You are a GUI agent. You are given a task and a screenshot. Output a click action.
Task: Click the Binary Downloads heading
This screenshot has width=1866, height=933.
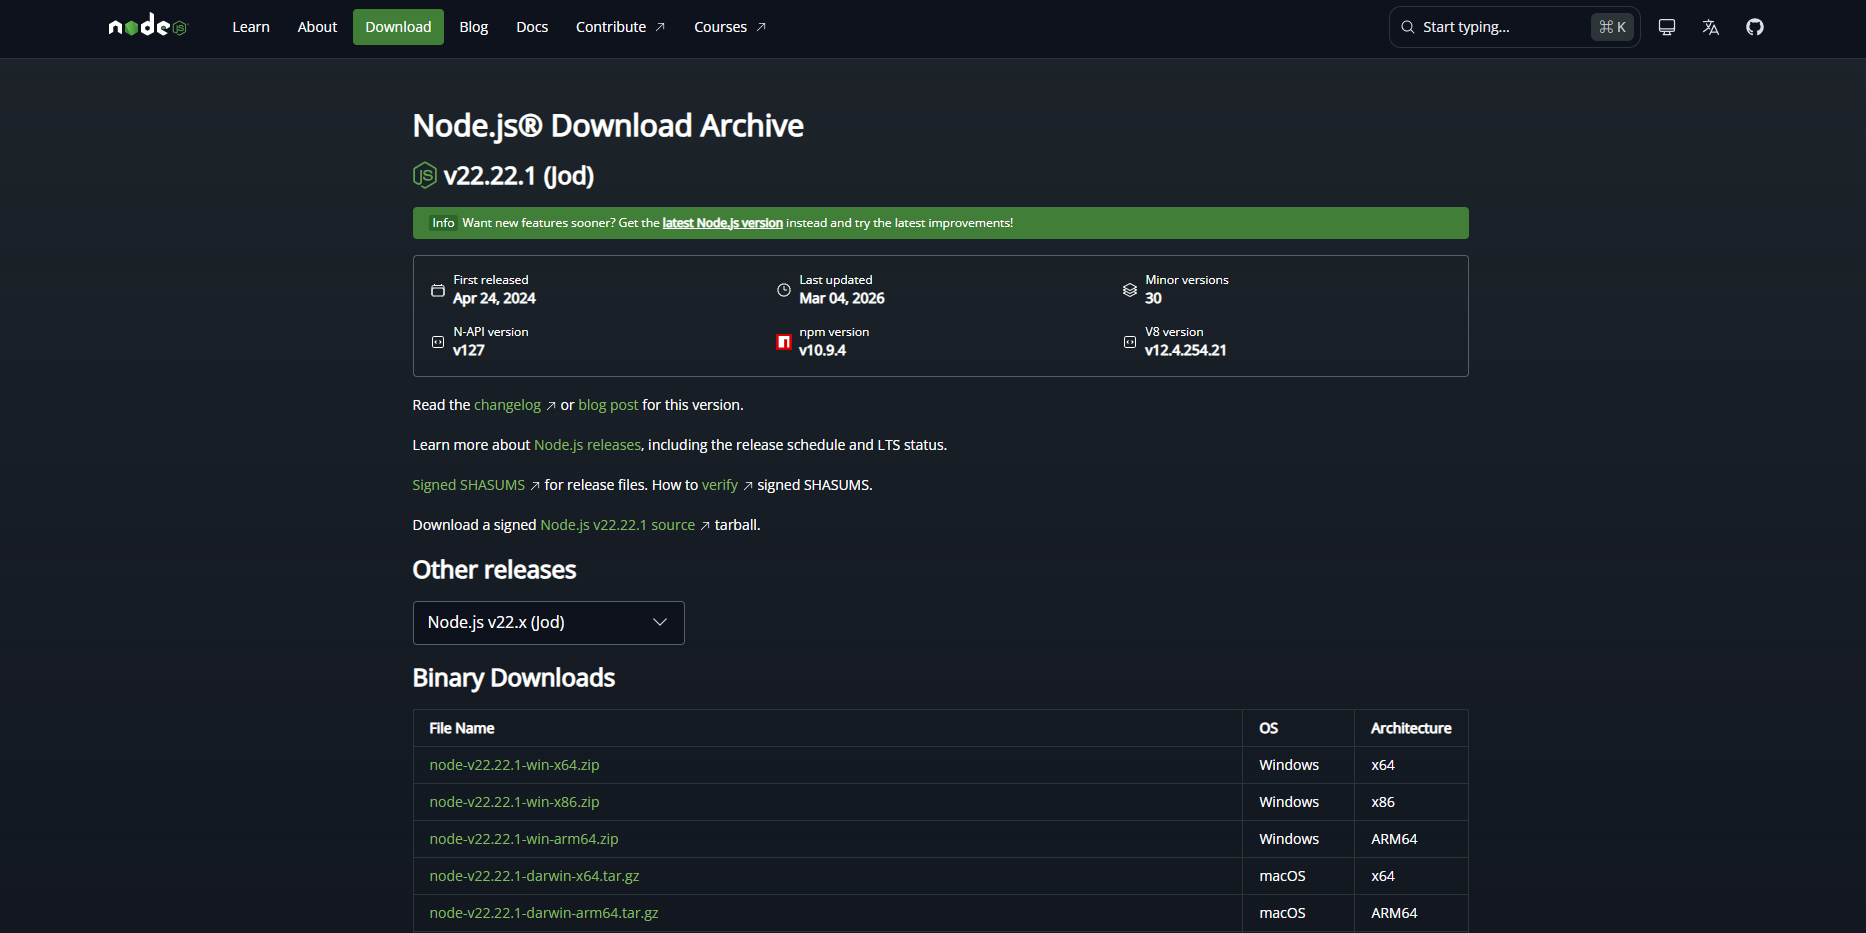pyautogui.click(x=513, y=678)
